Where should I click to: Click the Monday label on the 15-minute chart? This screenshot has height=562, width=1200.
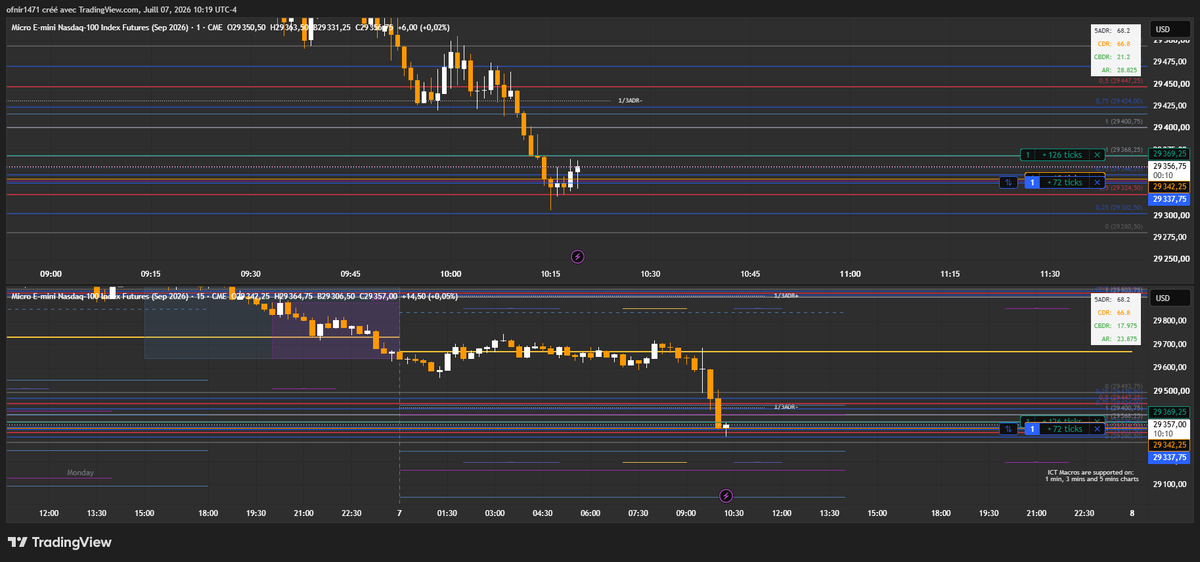tap(80, 471)
